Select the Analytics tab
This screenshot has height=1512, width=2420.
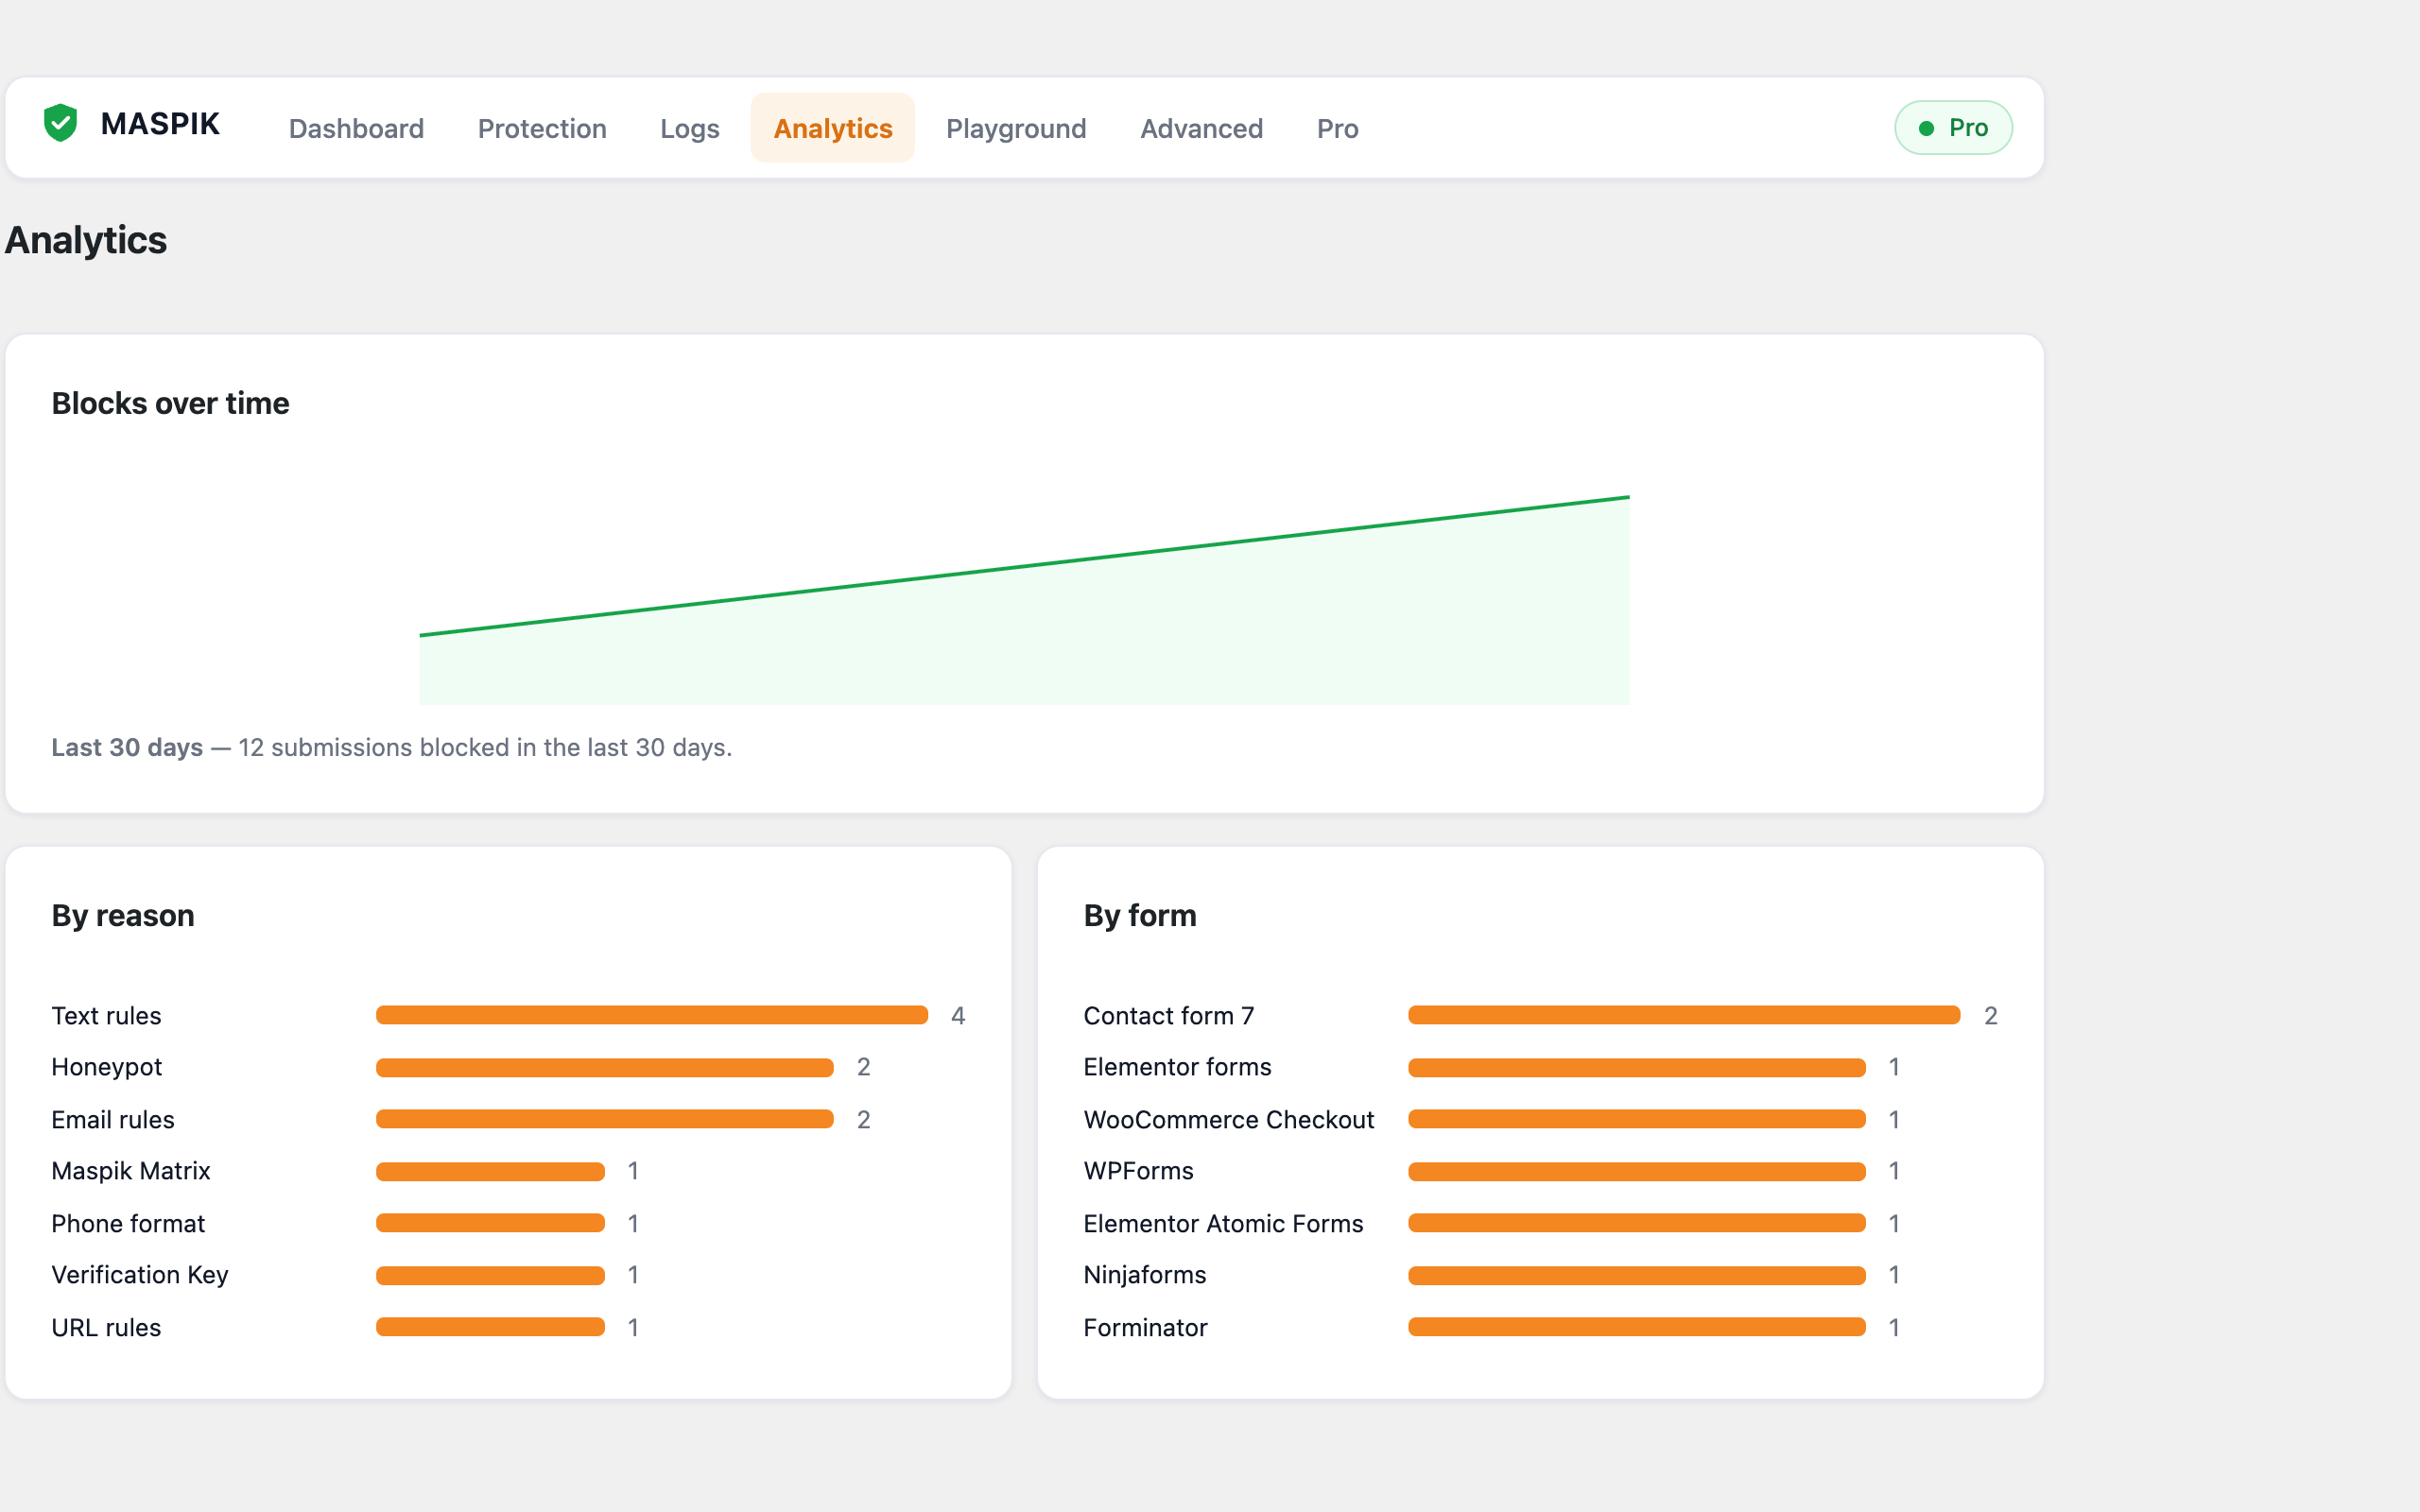(x=832, y=128)
